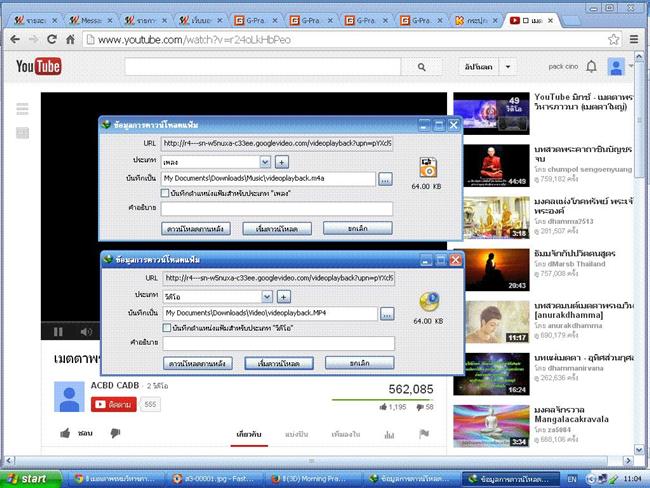Click the horizontal scrollbar at page bottom

pyautogui.click(x=311, y=461)
